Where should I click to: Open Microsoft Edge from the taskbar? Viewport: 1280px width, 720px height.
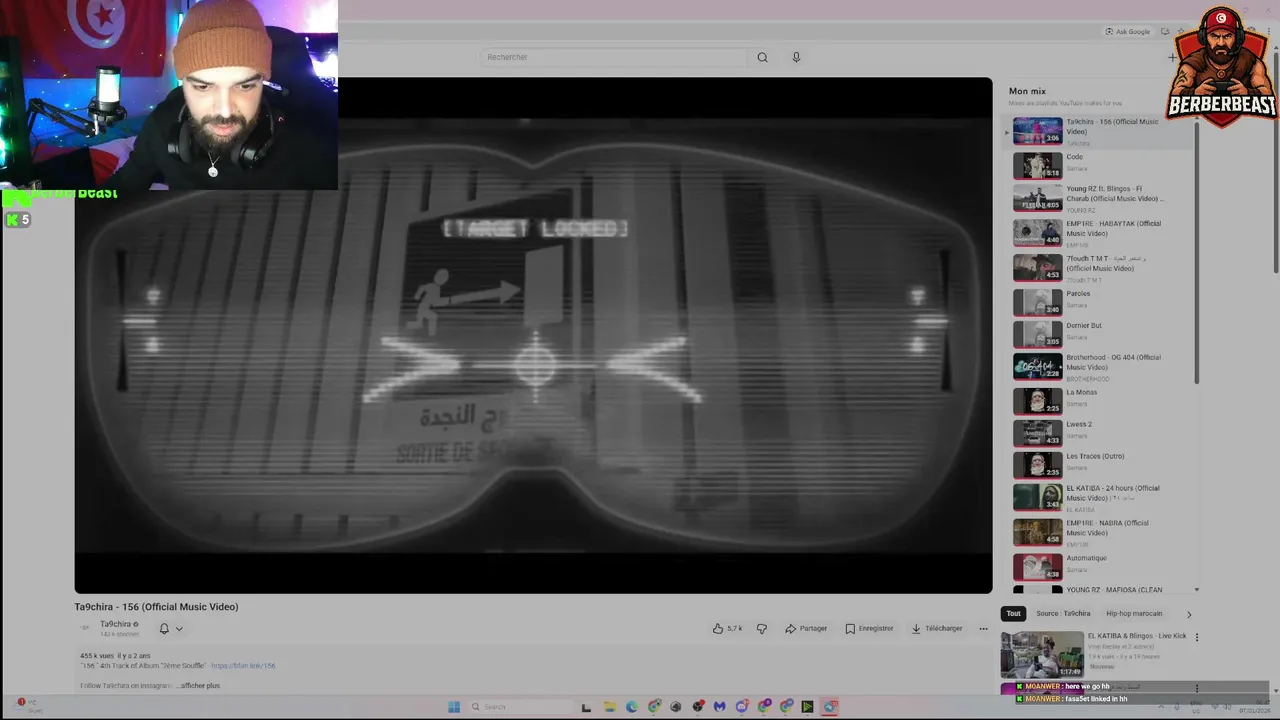pos(631,707)
